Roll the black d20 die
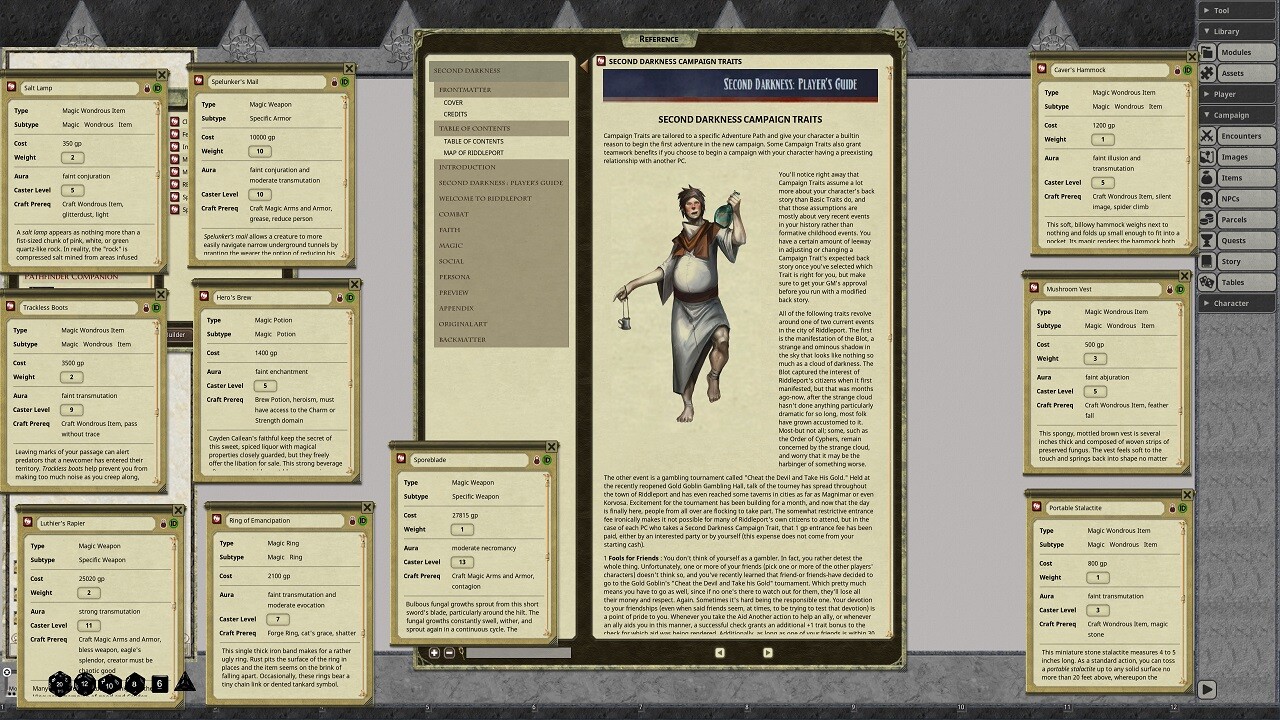1280x720 pixels. (x=58, y=684)
